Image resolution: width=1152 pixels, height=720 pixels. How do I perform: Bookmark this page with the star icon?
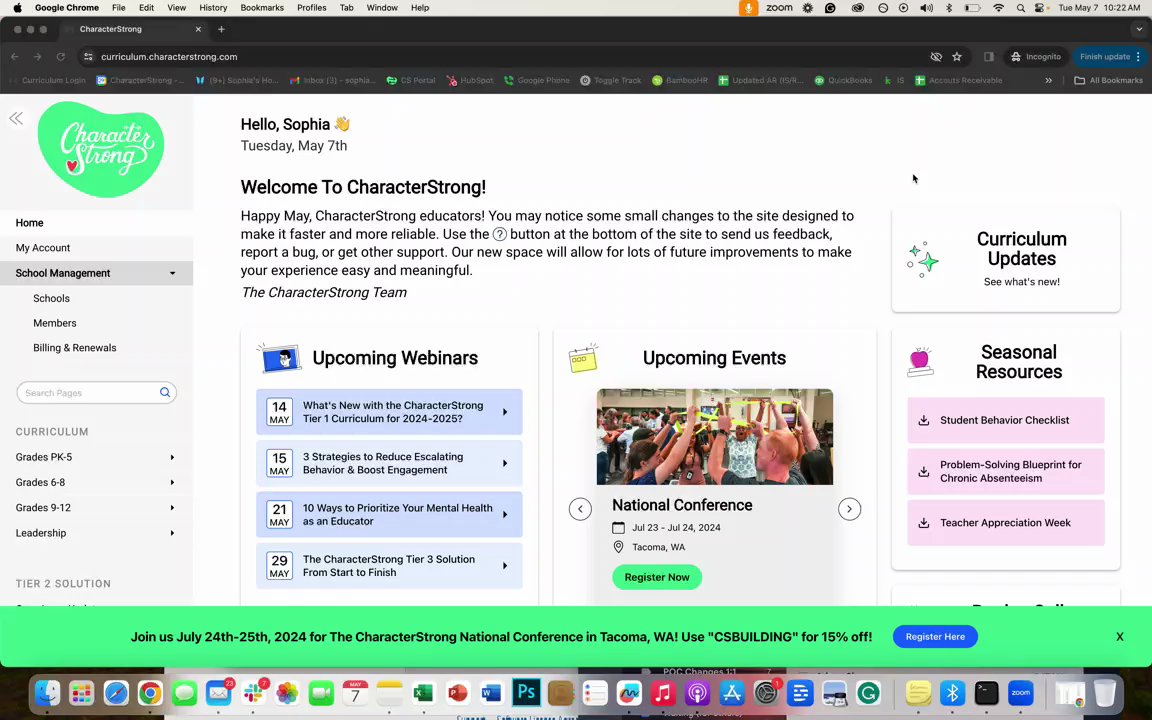[957, 57]
